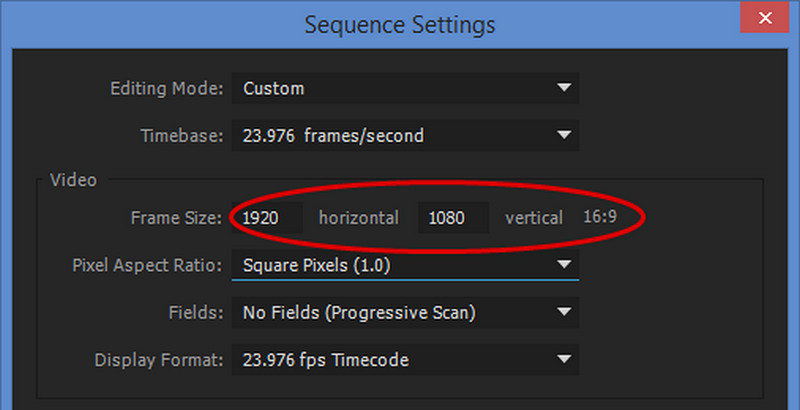
Task: Click the Sequence Settings title bar
Action: point(400,24)
